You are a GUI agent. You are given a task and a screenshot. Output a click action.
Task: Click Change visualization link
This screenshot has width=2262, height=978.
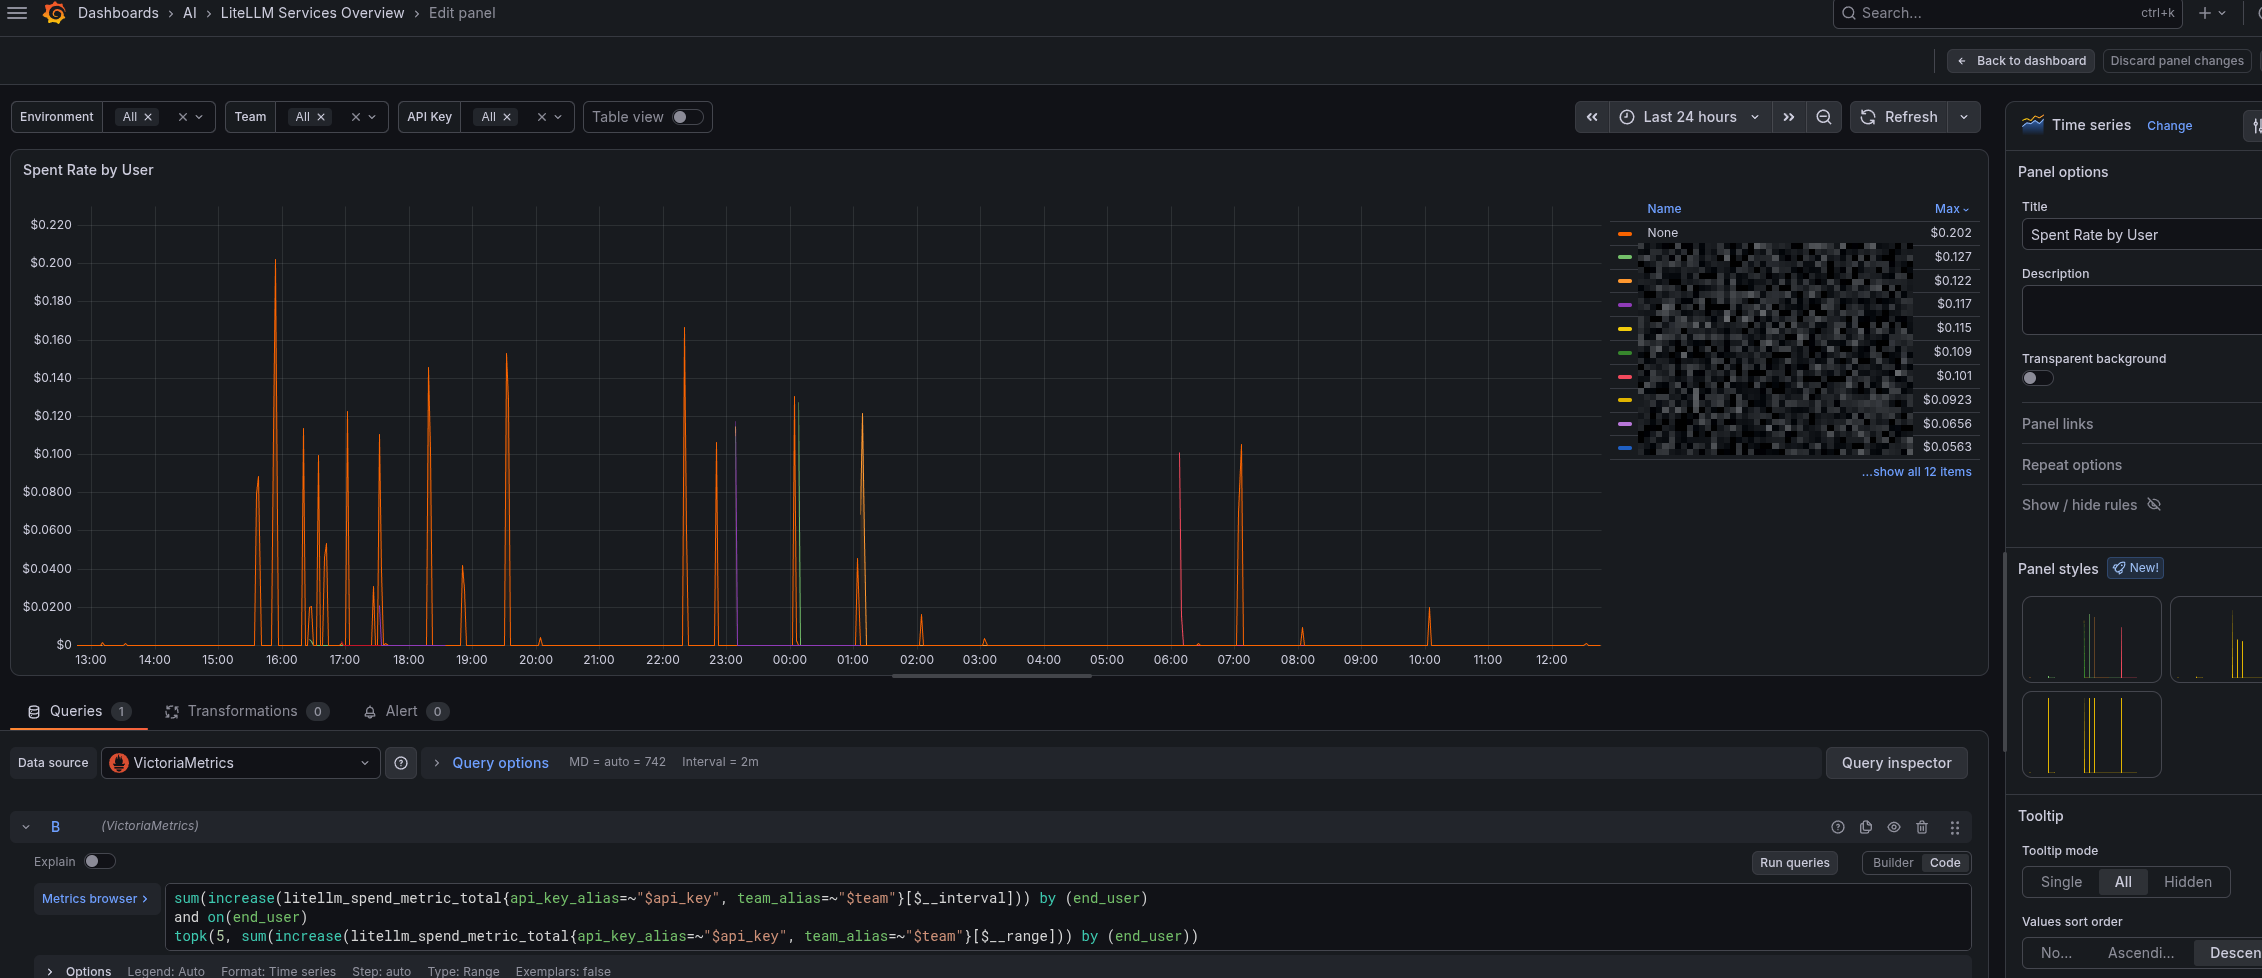pos(2169,126)
